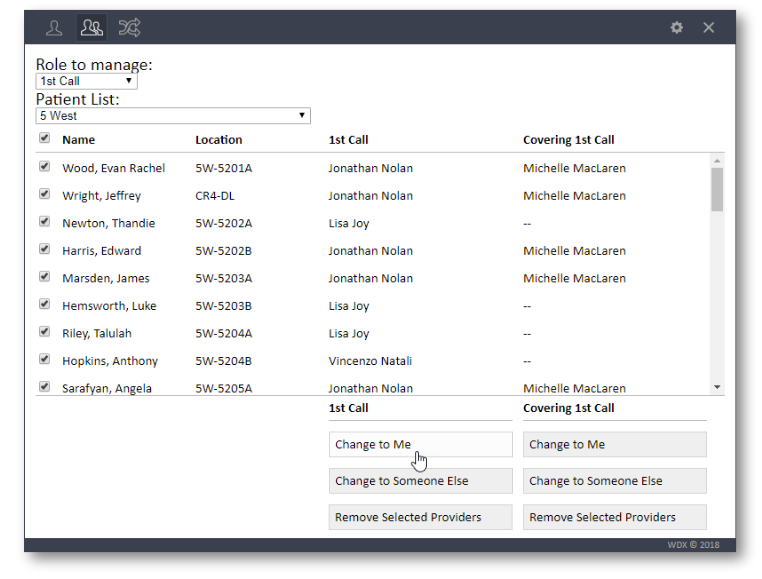The width and height of the screenshot is (762, 579).
Task: Open settings gear icon
Action: tap(677, 28)
